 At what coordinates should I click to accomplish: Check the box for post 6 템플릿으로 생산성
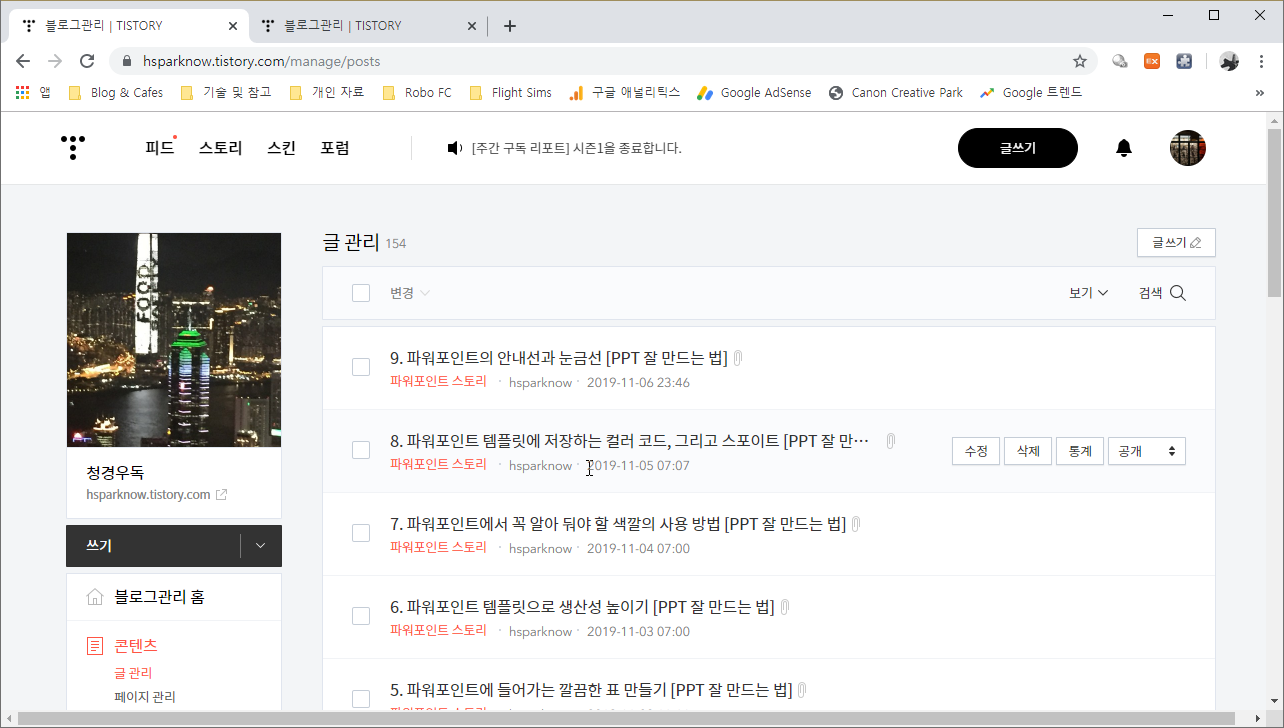tap(361, 616)
